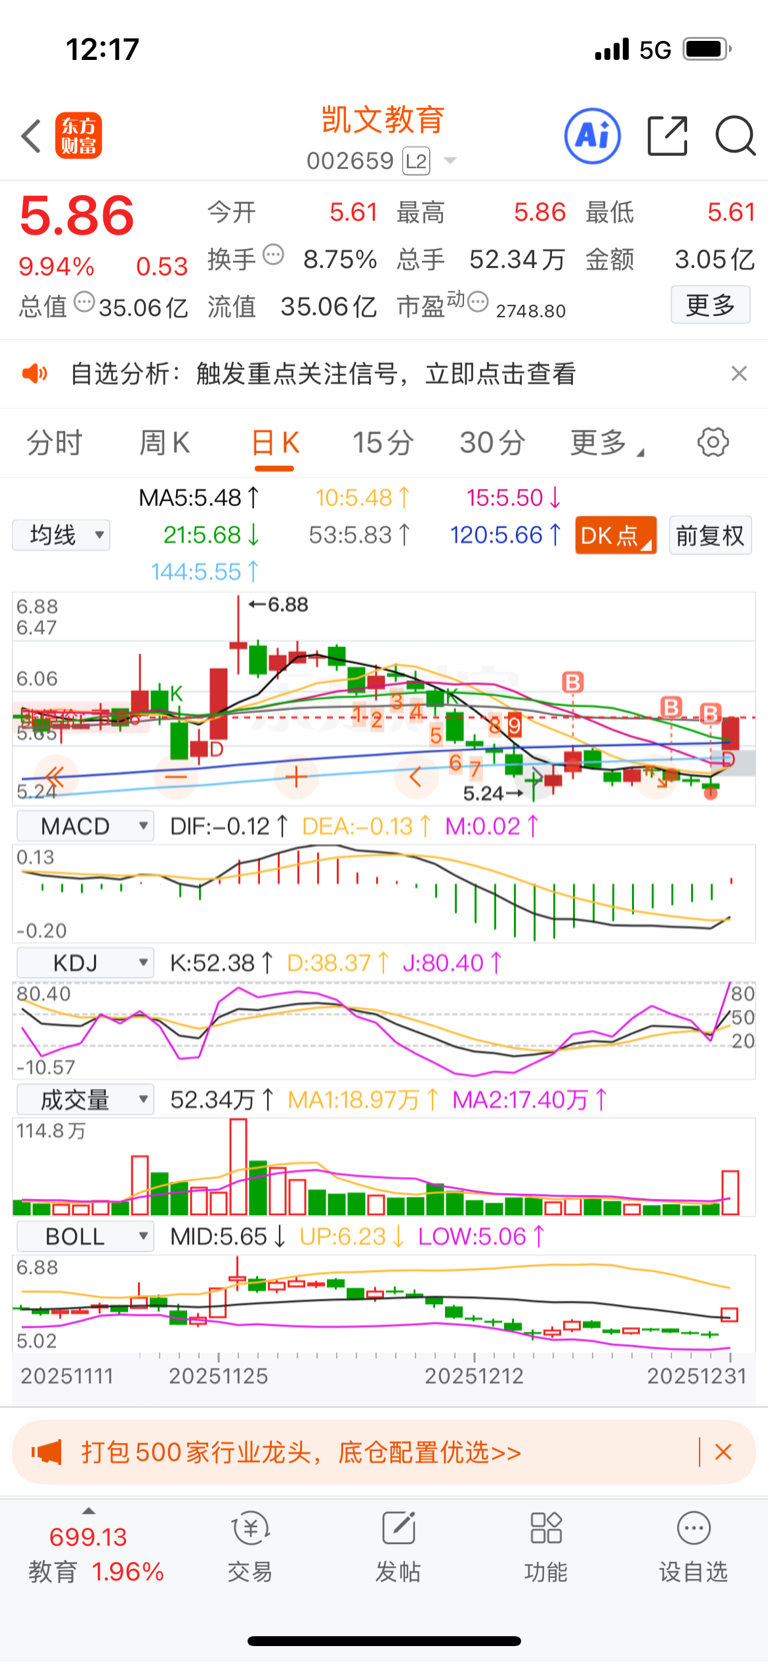Viewport: 768px width, 1663px height.
Task: Tap the battery icon in status bar
Action: [707, 48]
